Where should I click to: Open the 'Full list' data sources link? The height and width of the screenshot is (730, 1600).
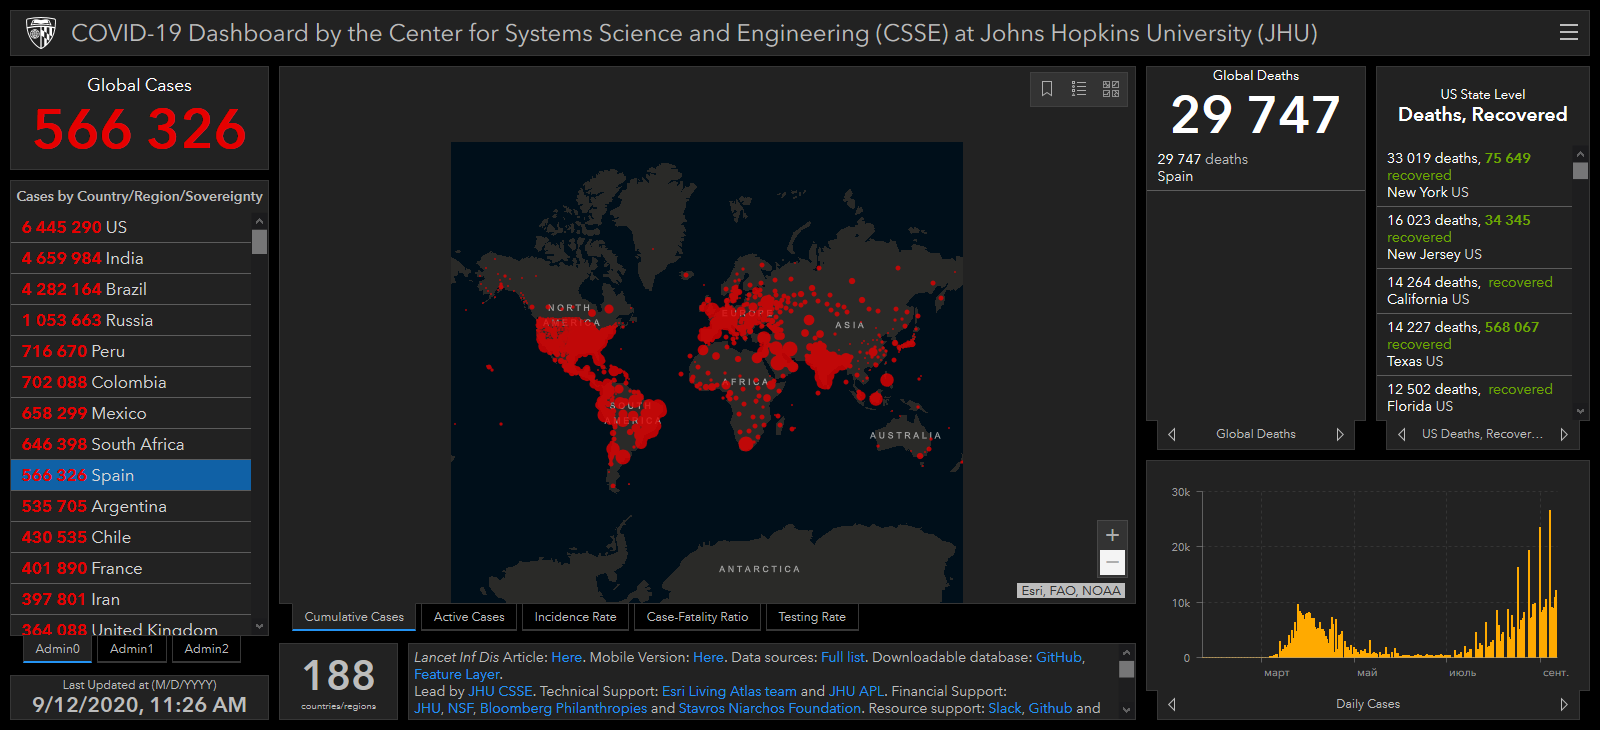tap(843, 657)
